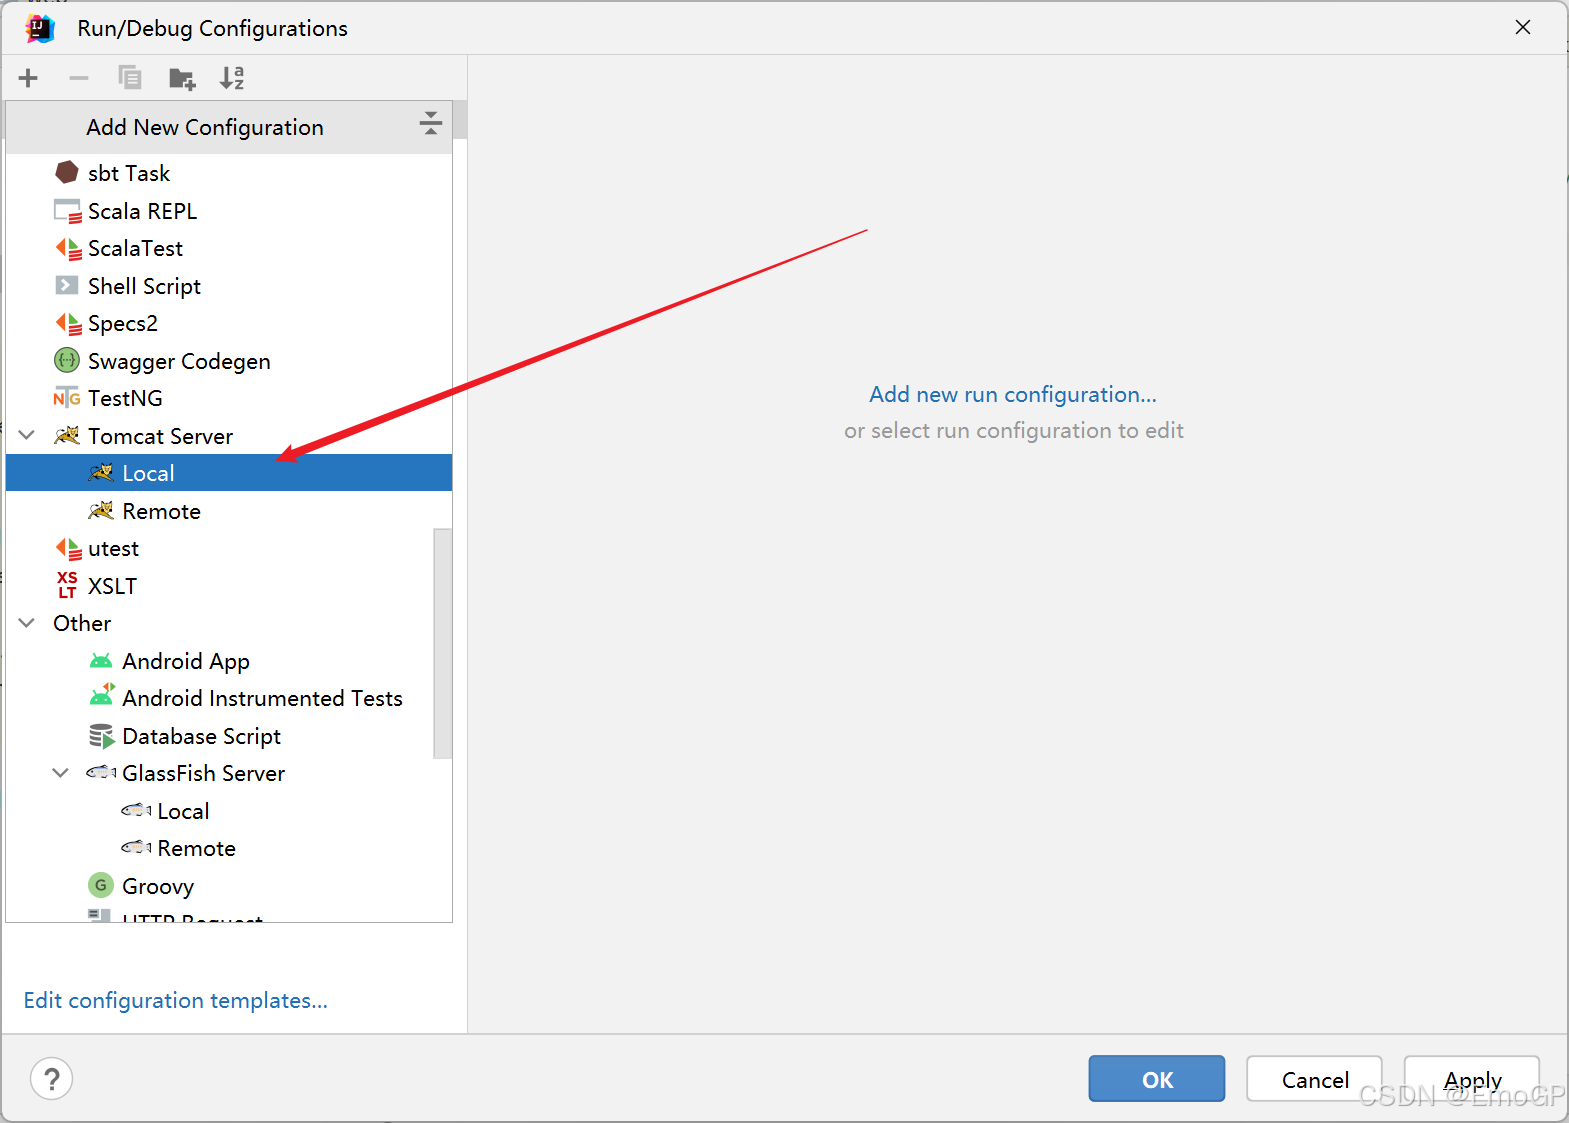
Task: Select Remote under Tomcat Server
Action: [x=229, y=511]
